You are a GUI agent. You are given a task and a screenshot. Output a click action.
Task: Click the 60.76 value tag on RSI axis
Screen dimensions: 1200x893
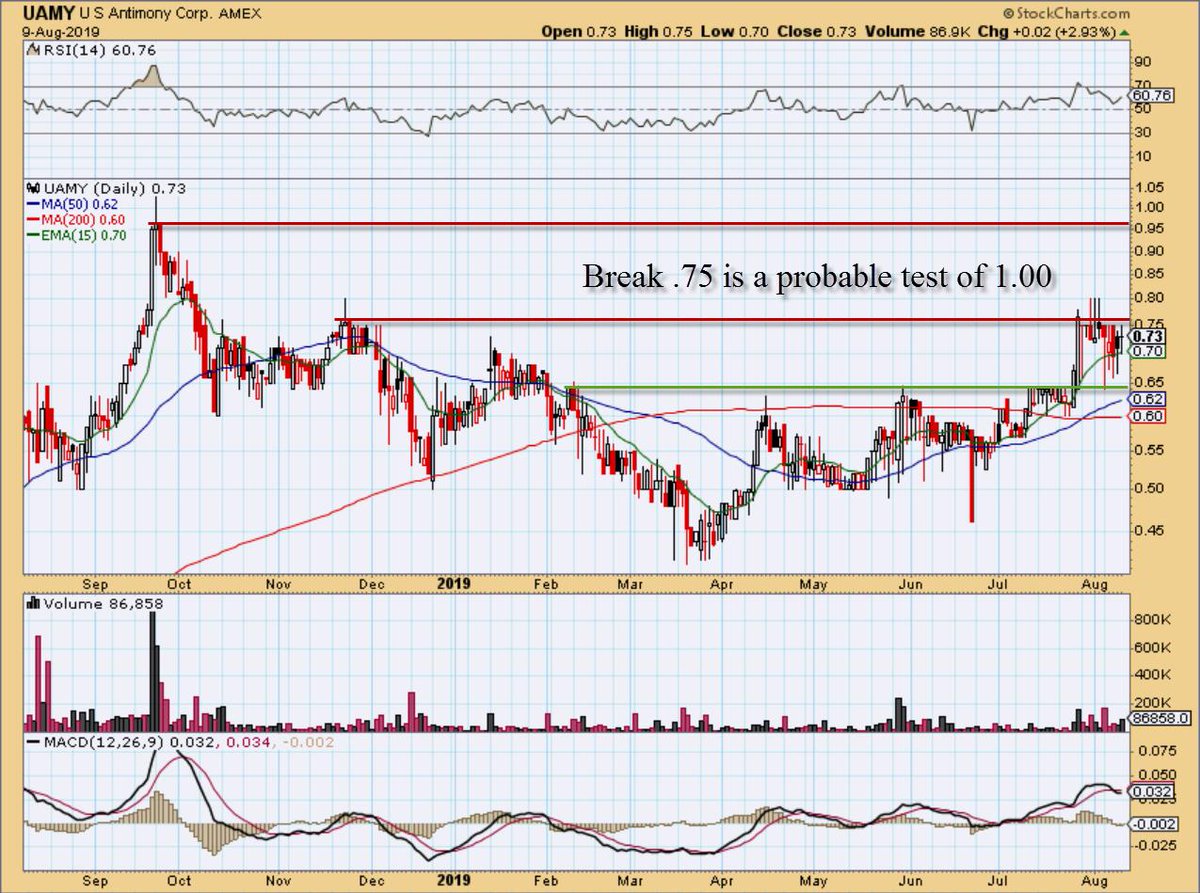1152,94
